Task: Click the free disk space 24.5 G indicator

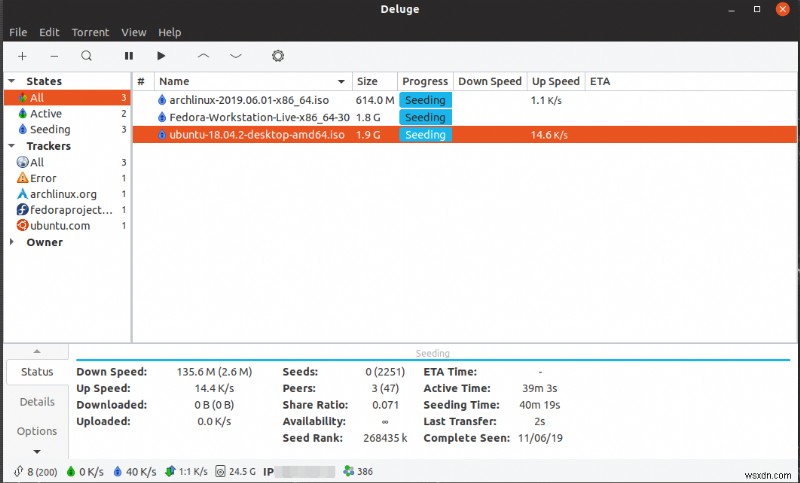Action: 235,472
